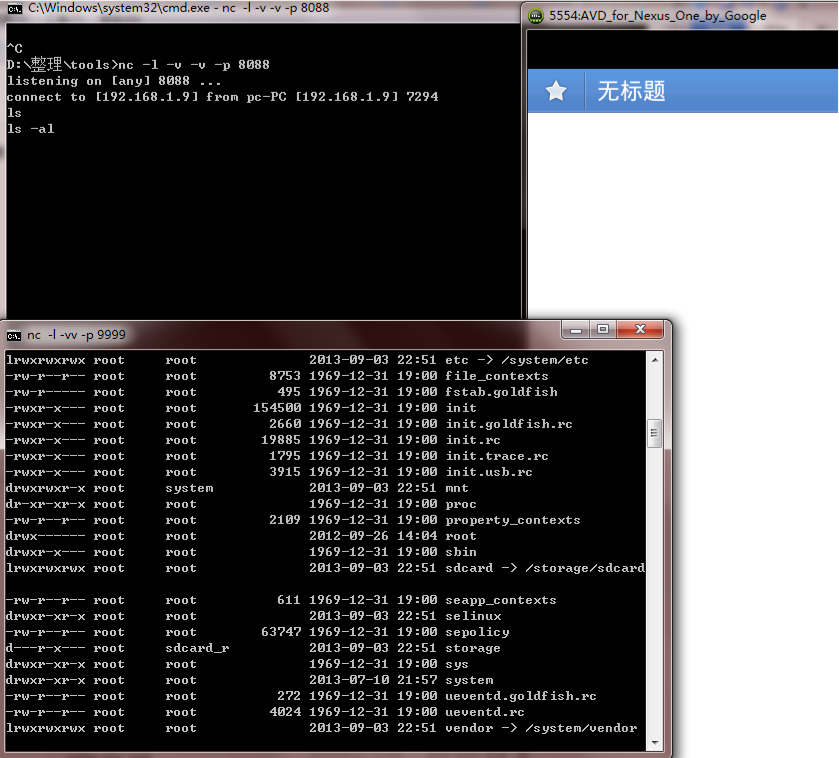Click the ueventd.goldfish.rc entry
Screen dimensions: 839x758
(x=521, y=696)
